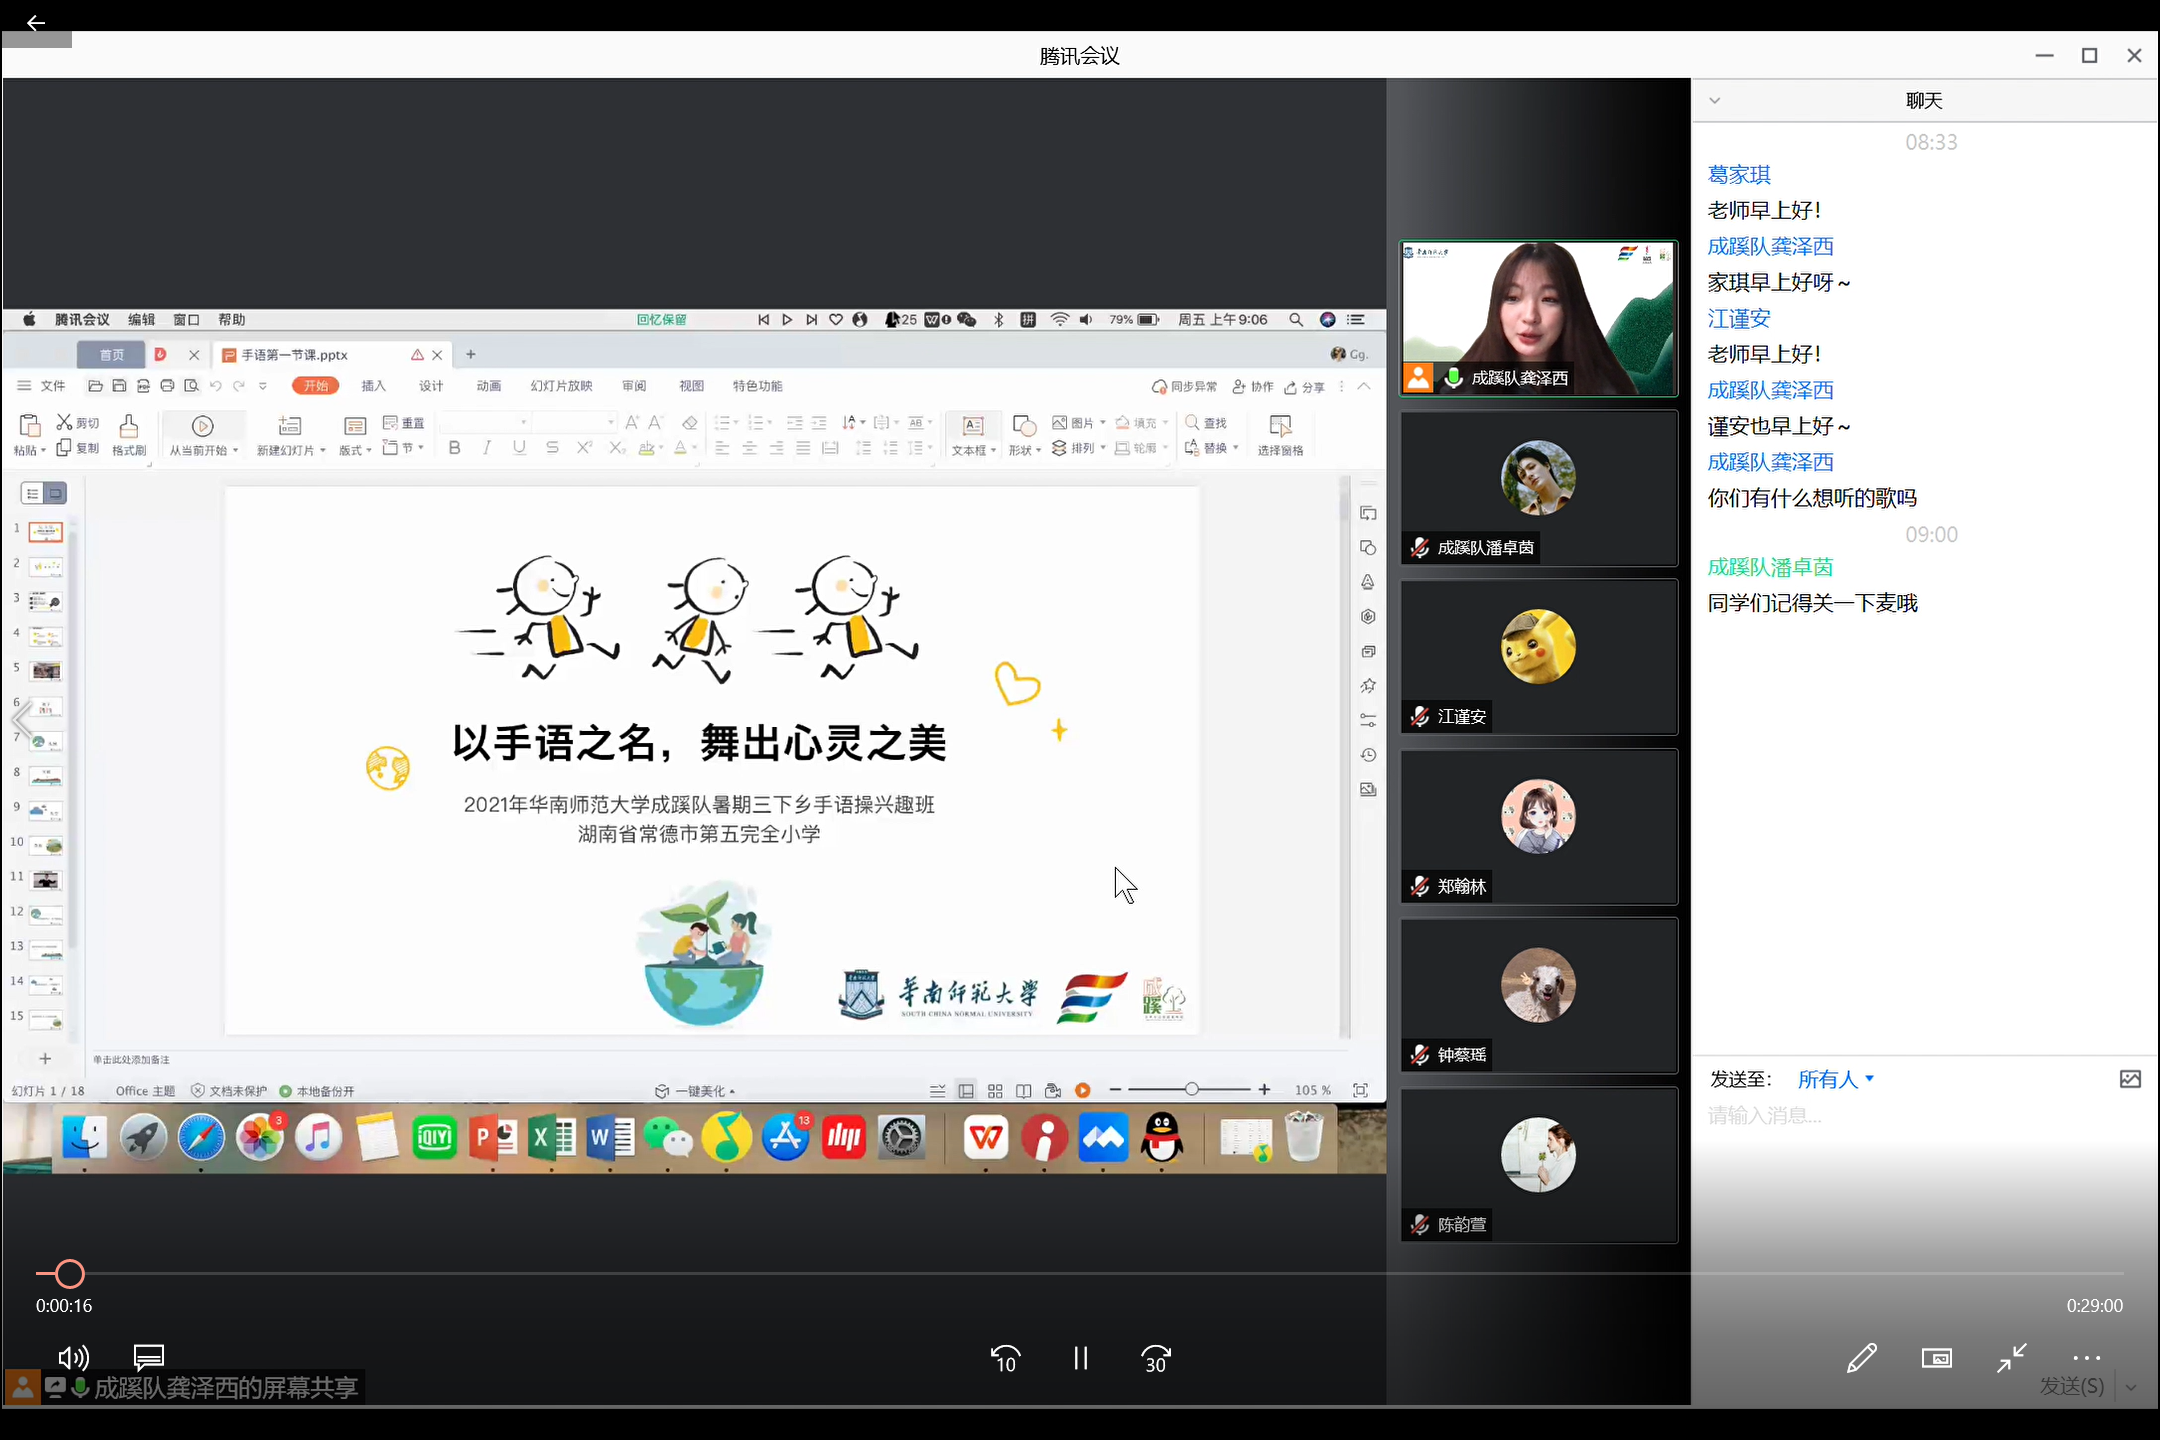Click the 文本框 text box icon
Screen dimensions: 2160x1440
pyautogui.click(x=973, y=426)
